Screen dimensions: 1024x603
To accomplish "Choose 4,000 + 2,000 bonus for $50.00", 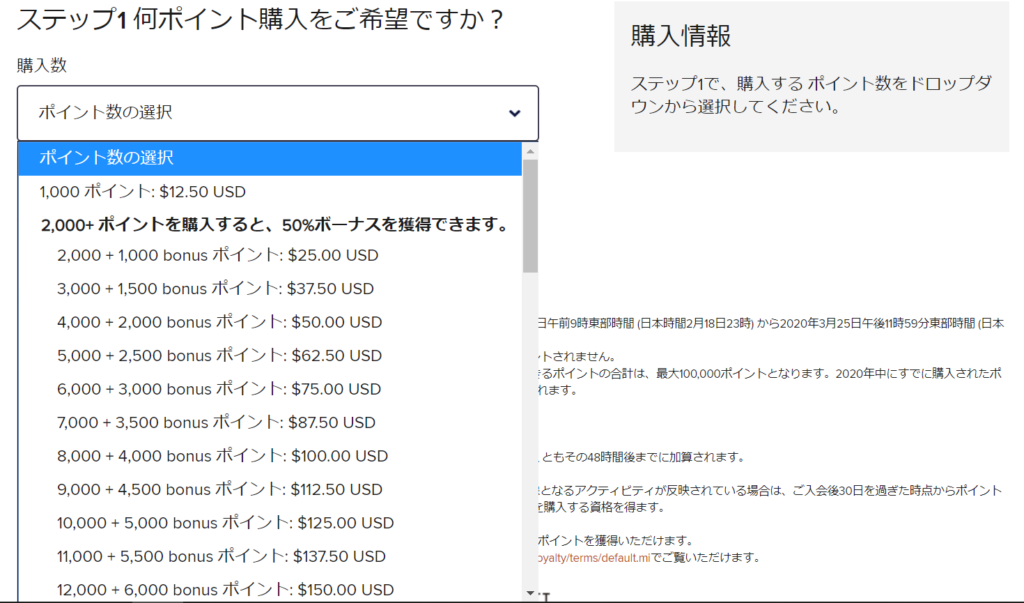I will tap(219, 322).
